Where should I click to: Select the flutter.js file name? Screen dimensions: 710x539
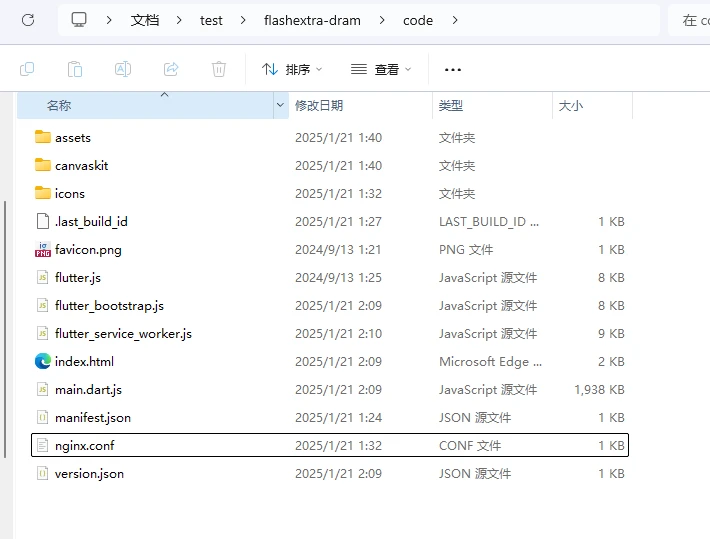pos(78,278)
